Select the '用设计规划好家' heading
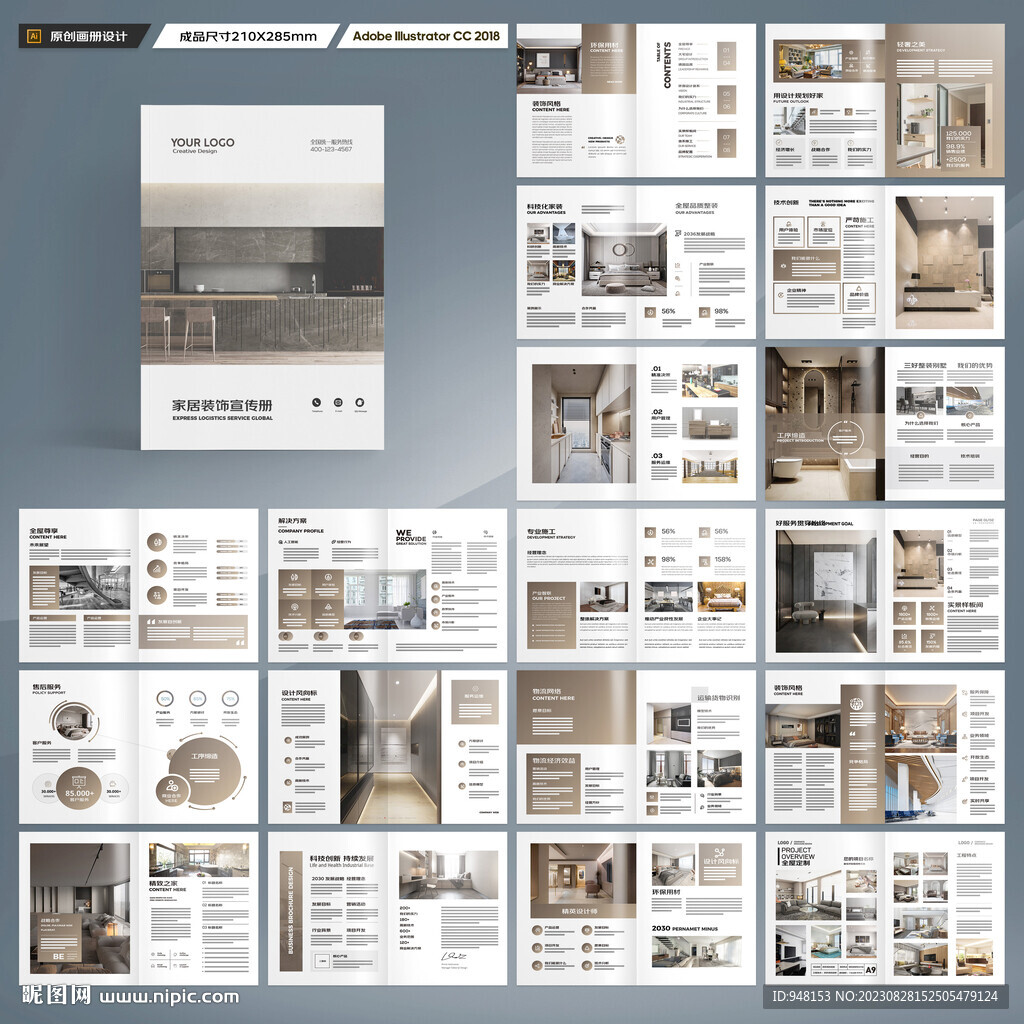The width and height of the screenshot is (1024, 1024). coord(798,95)
